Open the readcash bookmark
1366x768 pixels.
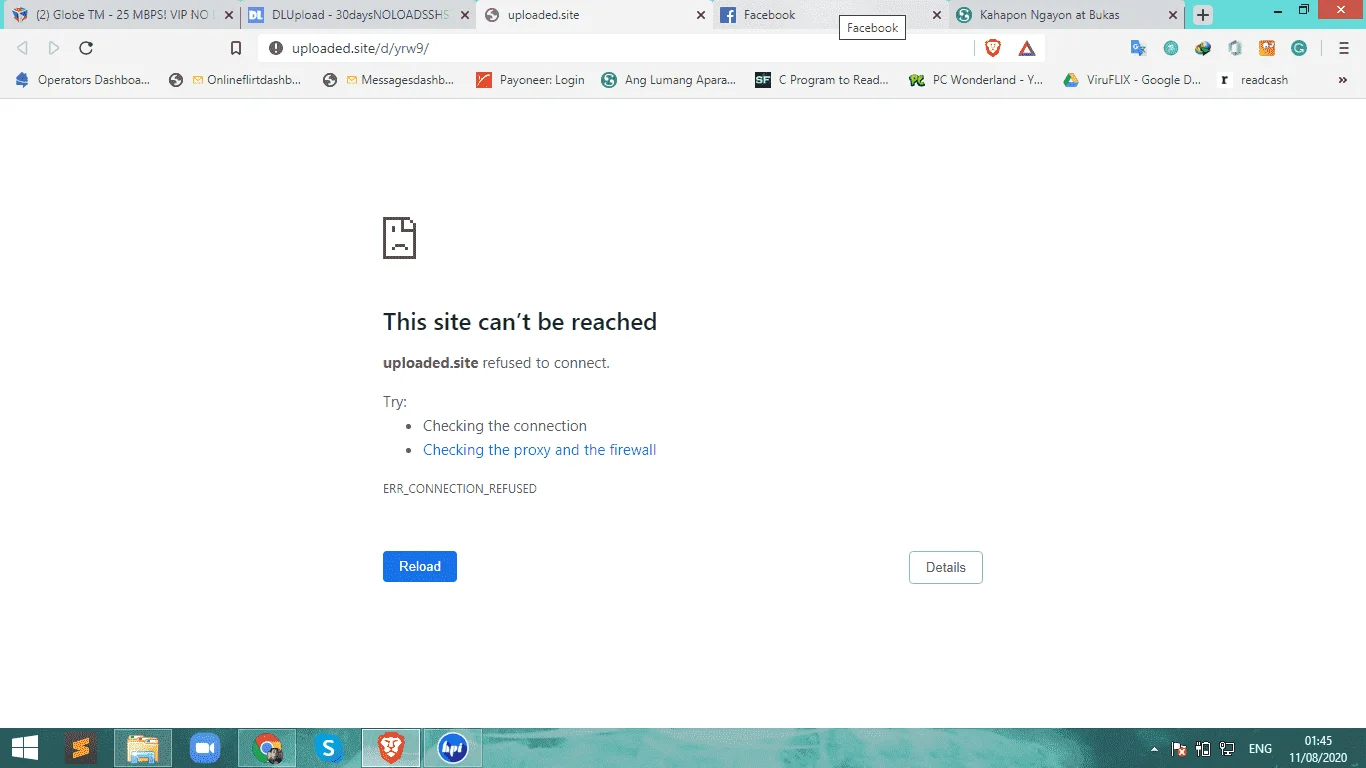pyautogui.click(x=1253, y=80)
